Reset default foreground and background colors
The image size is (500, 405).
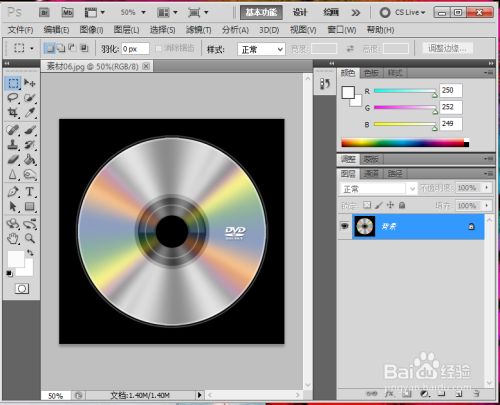pos(9,274)
